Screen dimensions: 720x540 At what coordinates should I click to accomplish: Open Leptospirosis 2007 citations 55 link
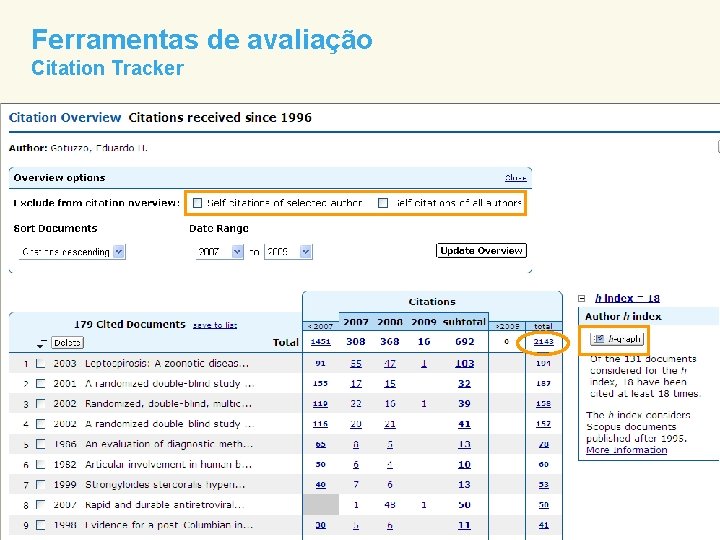356,363
